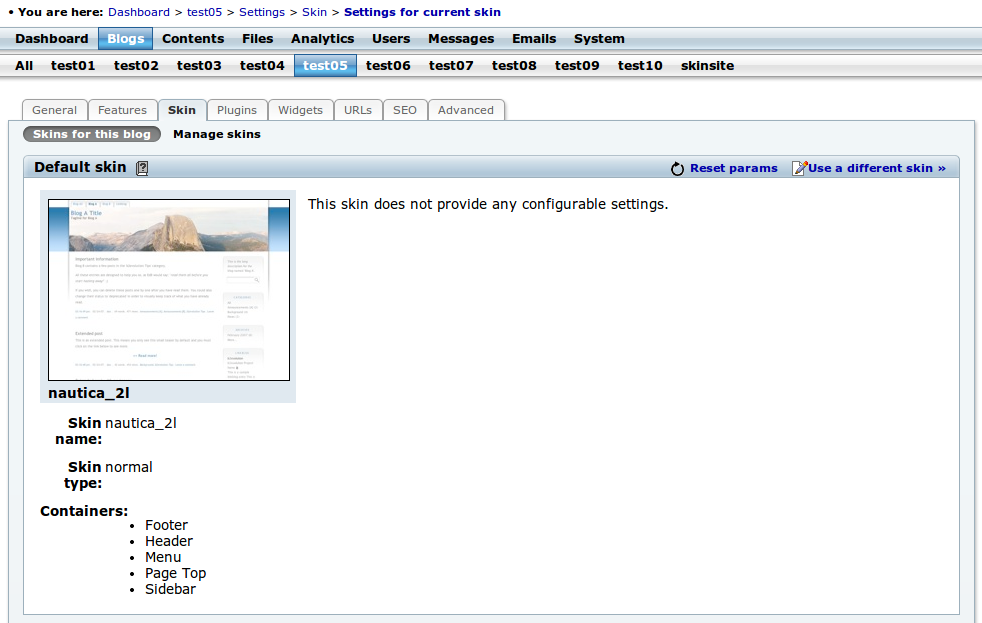Open the System menu
The width and height of the screenshot is (982, 623).
pos(599,39)
